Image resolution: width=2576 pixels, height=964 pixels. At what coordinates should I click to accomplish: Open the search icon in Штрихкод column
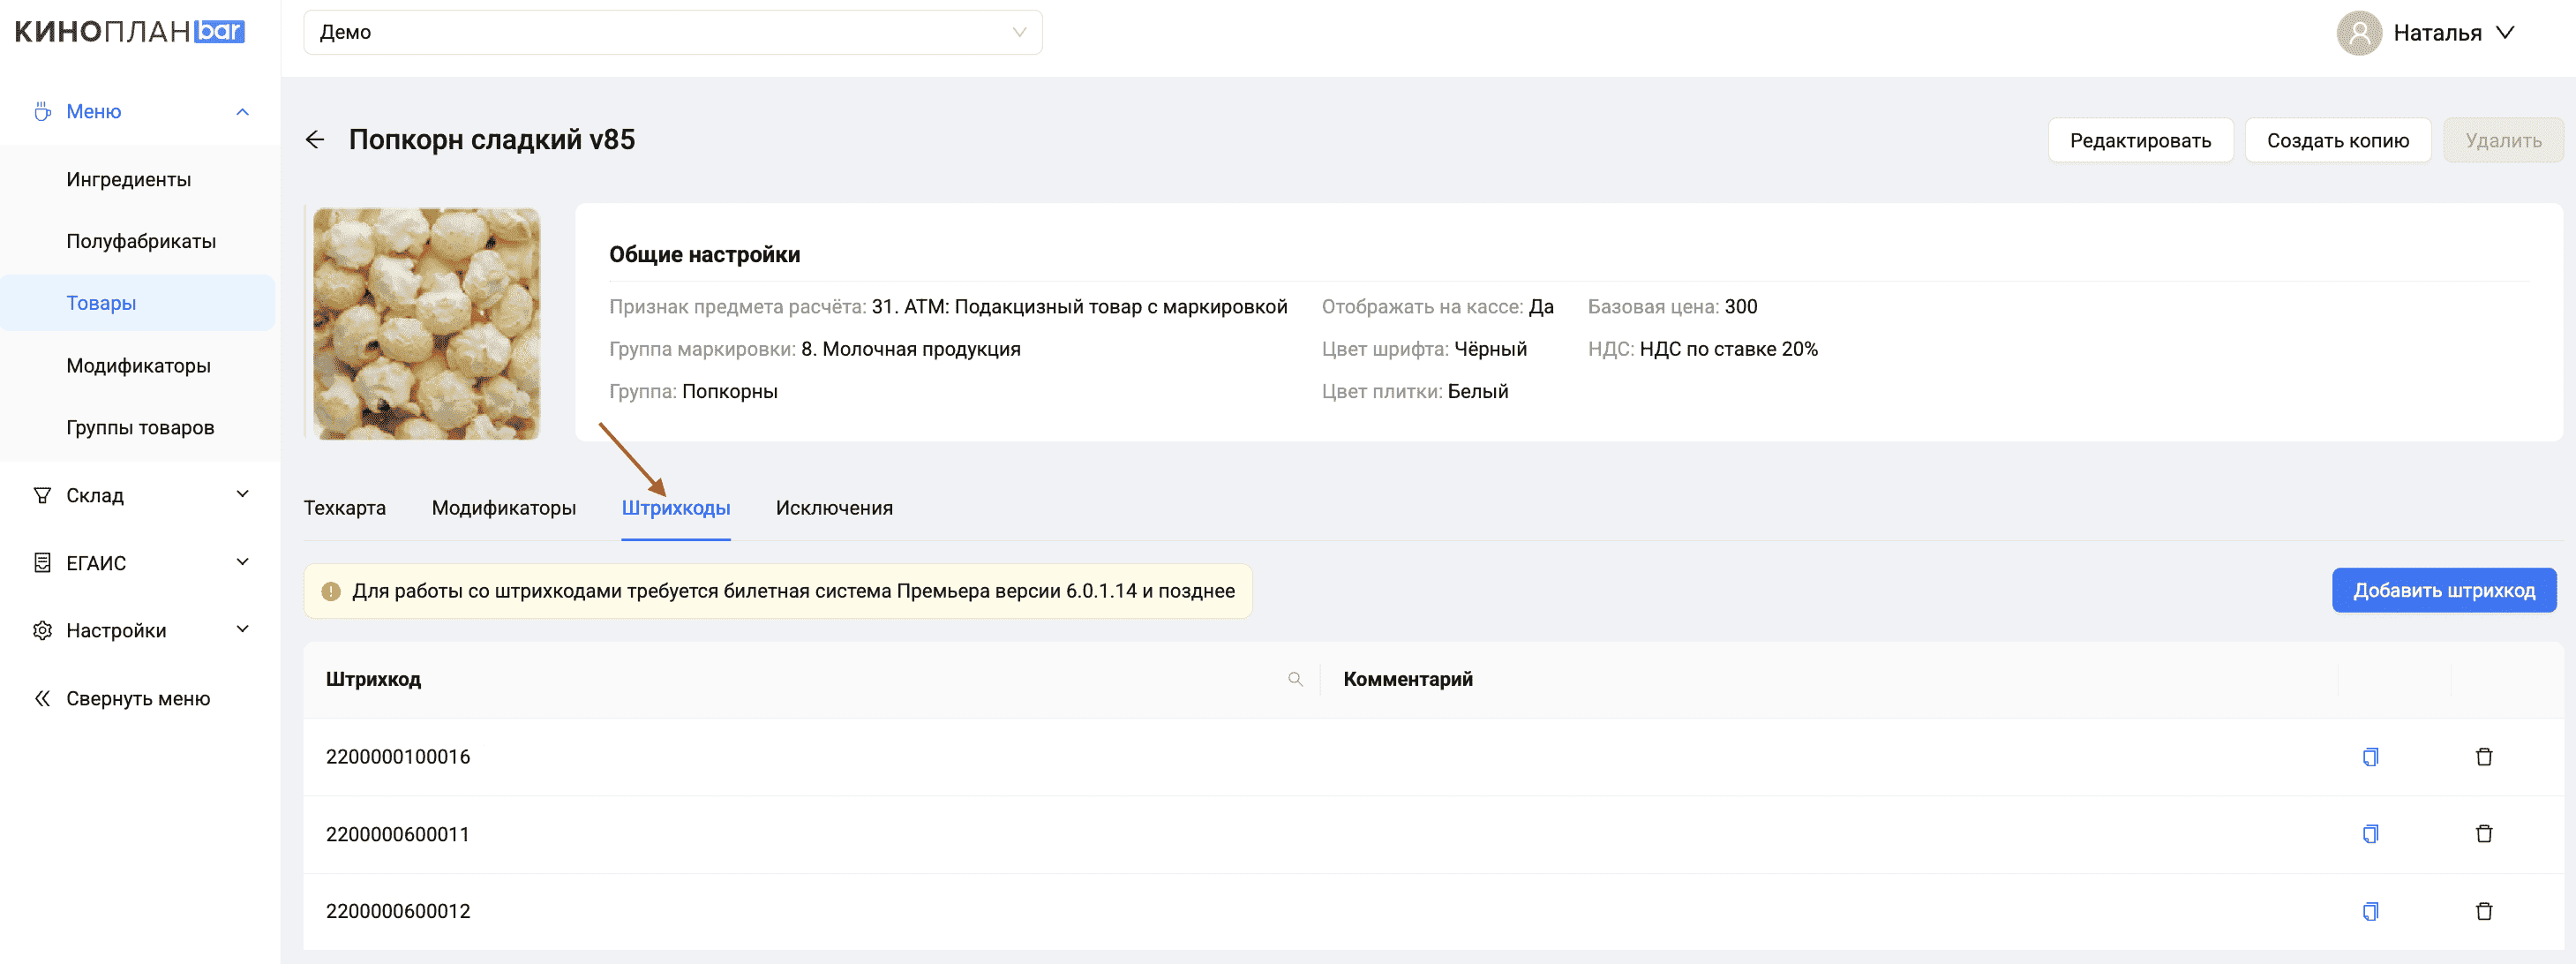click(1295, 679)
